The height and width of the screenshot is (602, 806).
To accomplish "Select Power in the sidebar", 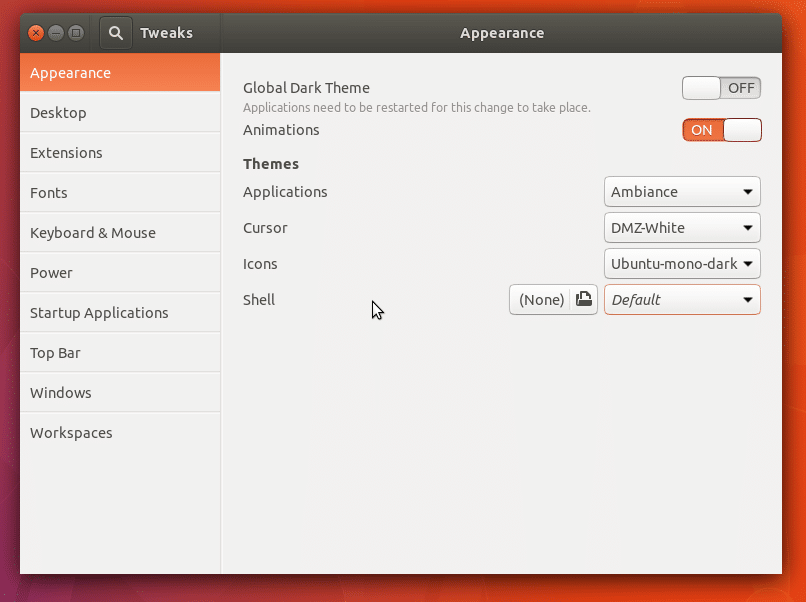I will (x=120, y=273).
